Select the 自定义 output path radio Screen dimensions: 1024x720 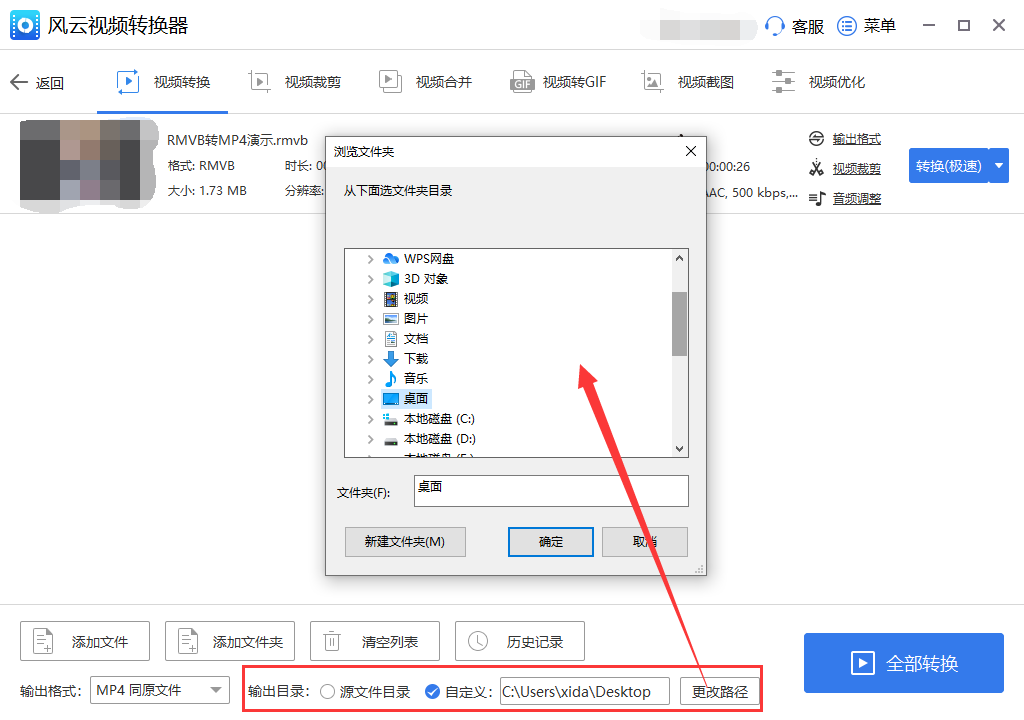point(433,691)
